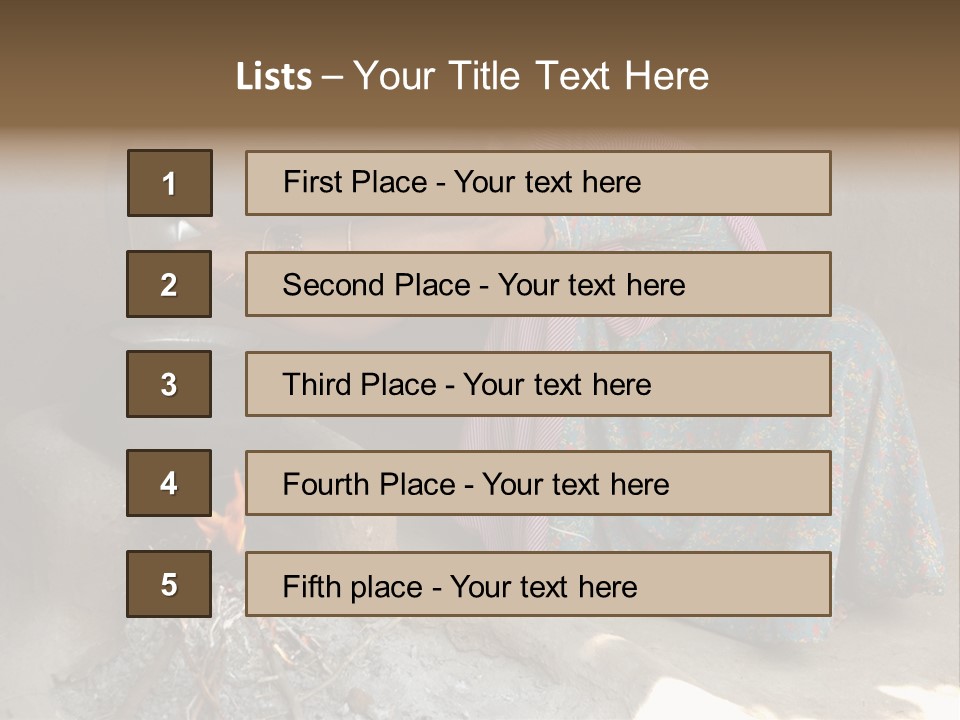Select 'Your Title Text Here' title text
The image size is (960, 720).
(531, 77)
